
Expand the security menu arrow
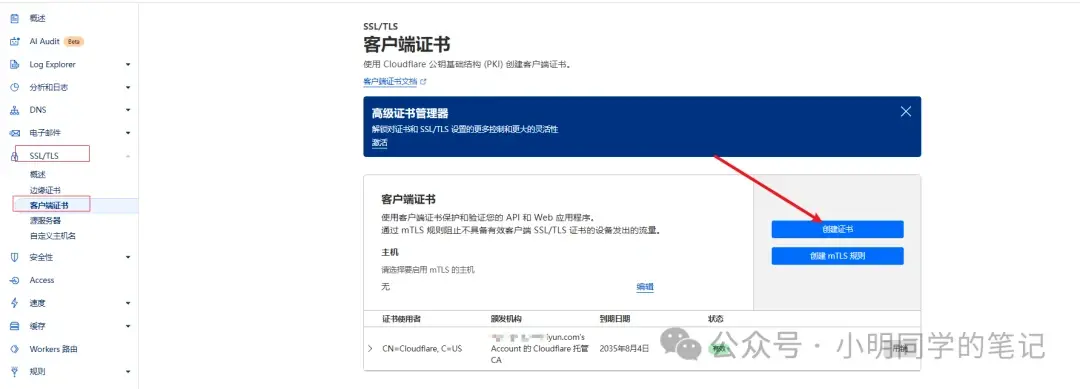tap(128, 257)
